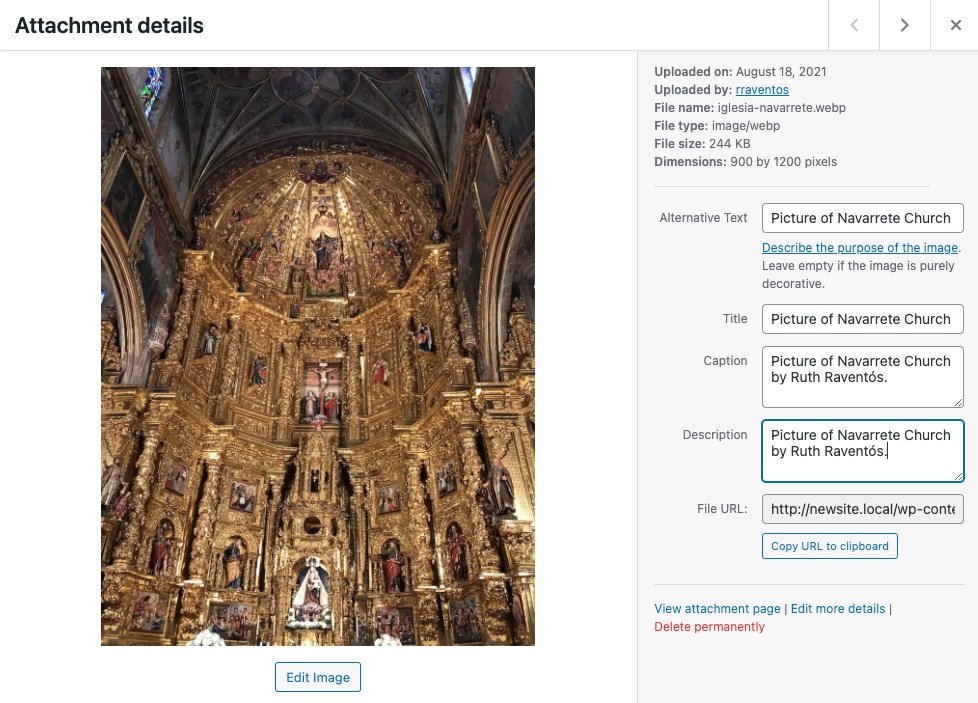Click inside the Caption text area
This screenshot has width=978, height=703.
[x=863, y=377]
